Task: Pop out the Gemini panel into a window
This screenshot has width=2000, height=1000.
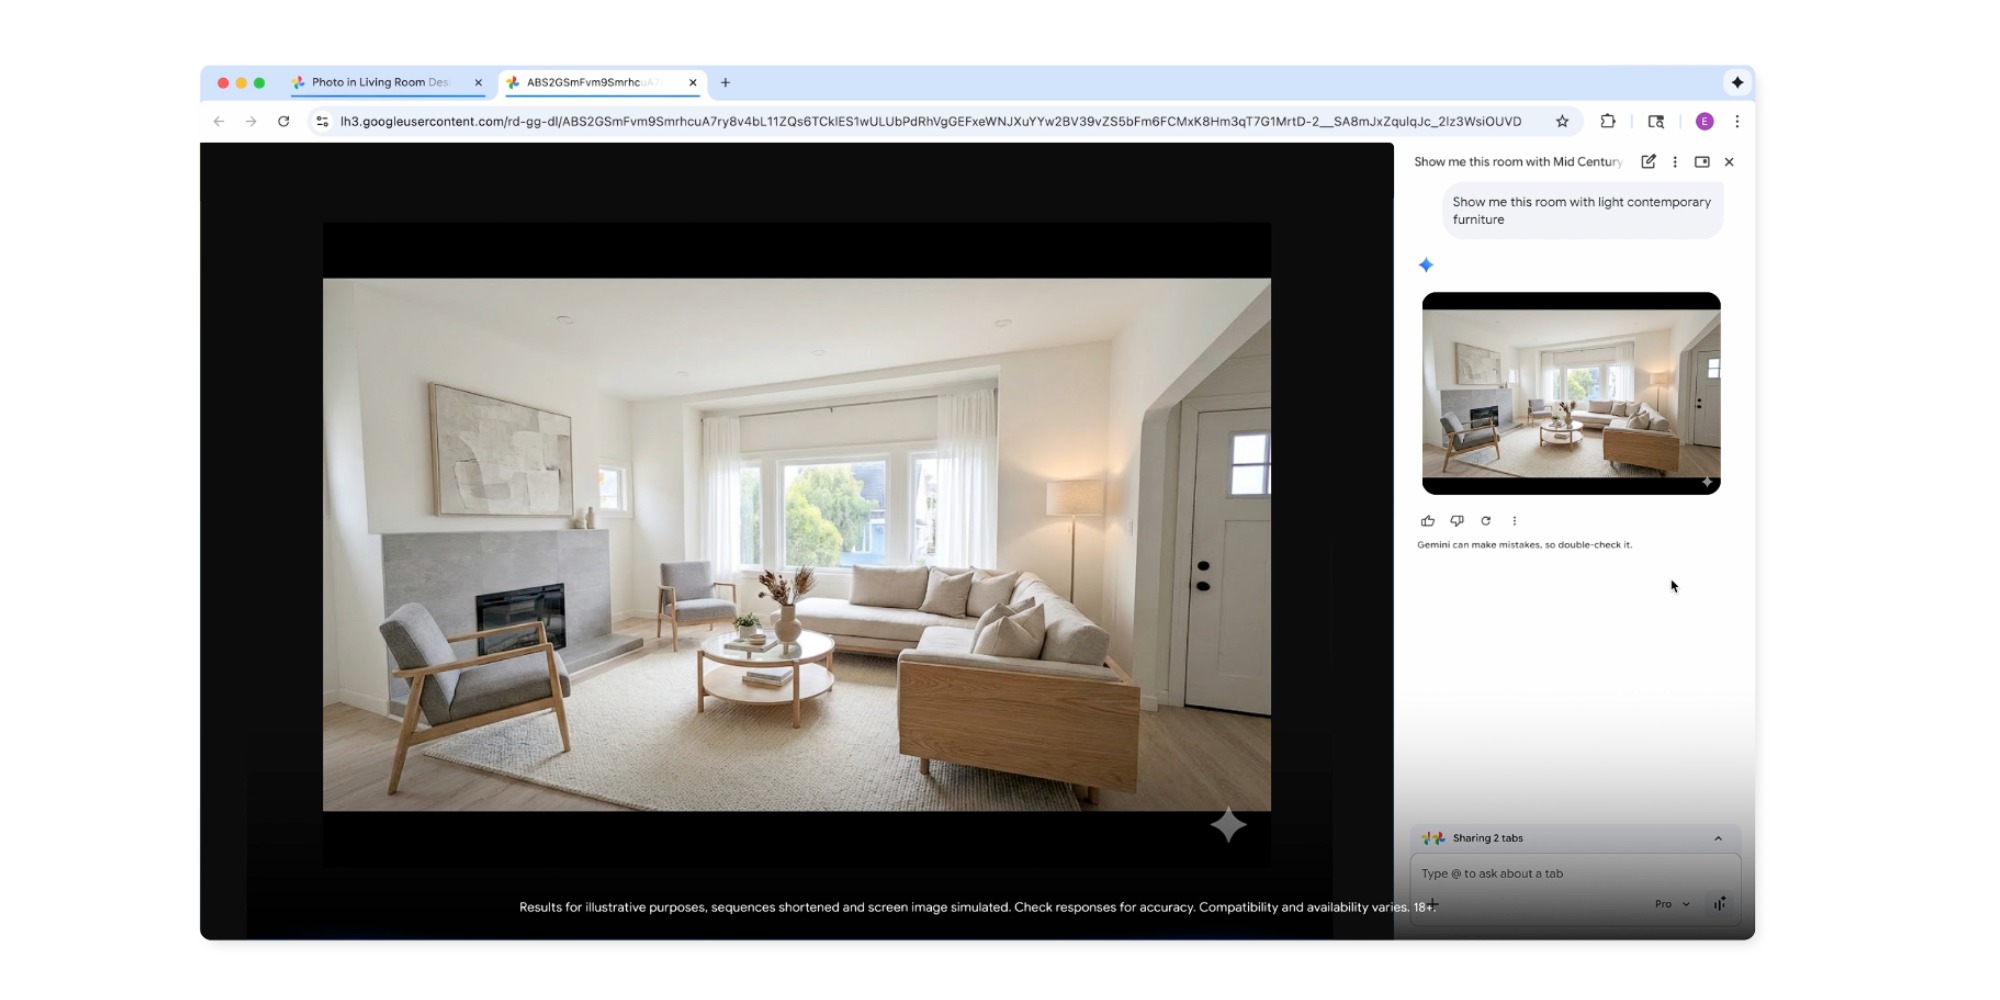Action: pos(1702,162)
